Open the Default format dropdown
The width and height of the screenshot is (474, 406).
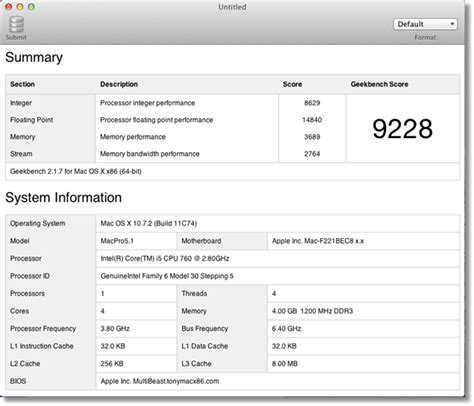click(425, 24)
